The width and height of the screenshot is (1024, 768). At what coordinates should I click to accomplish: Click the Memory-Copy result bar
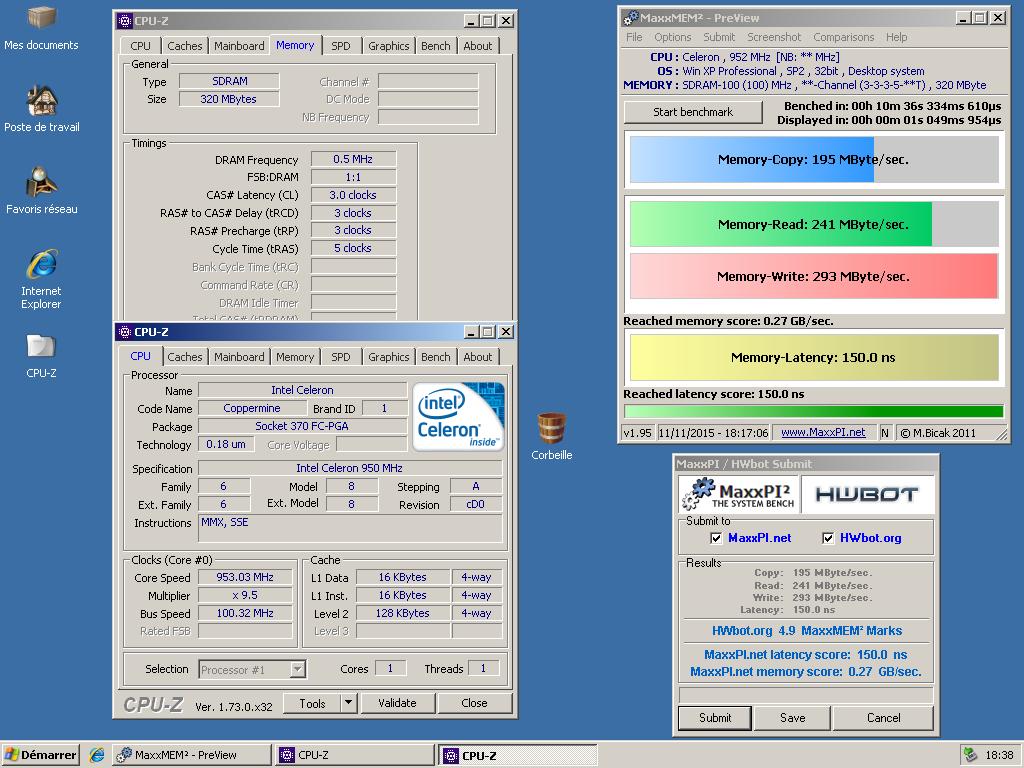pyautogui.click(x=814, y=159)
